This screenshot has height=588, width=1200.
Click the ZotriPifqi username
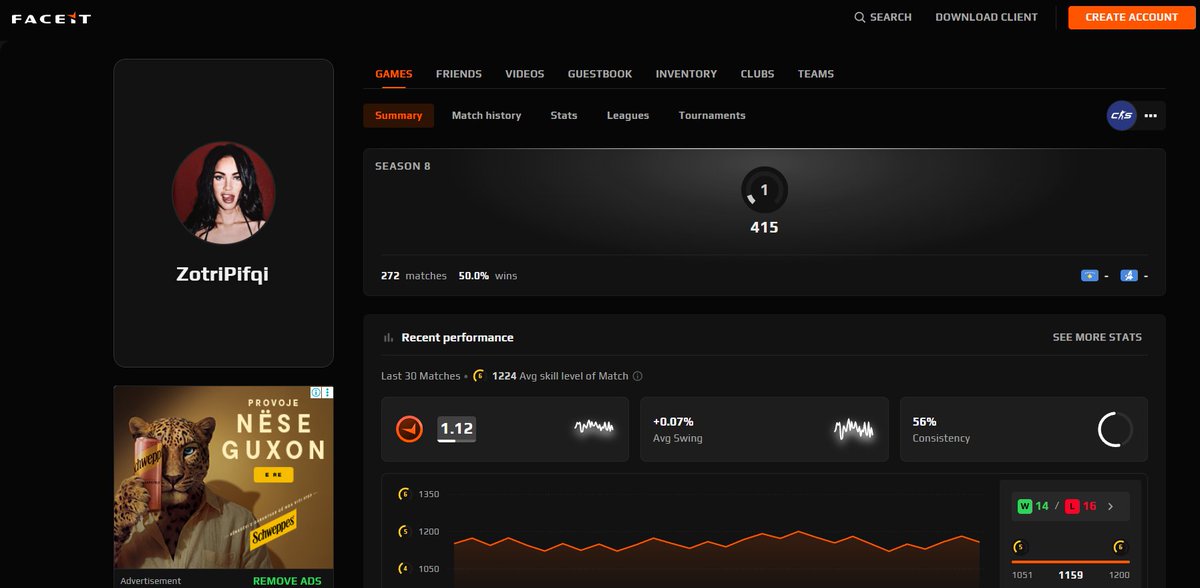tap(223, 274)
